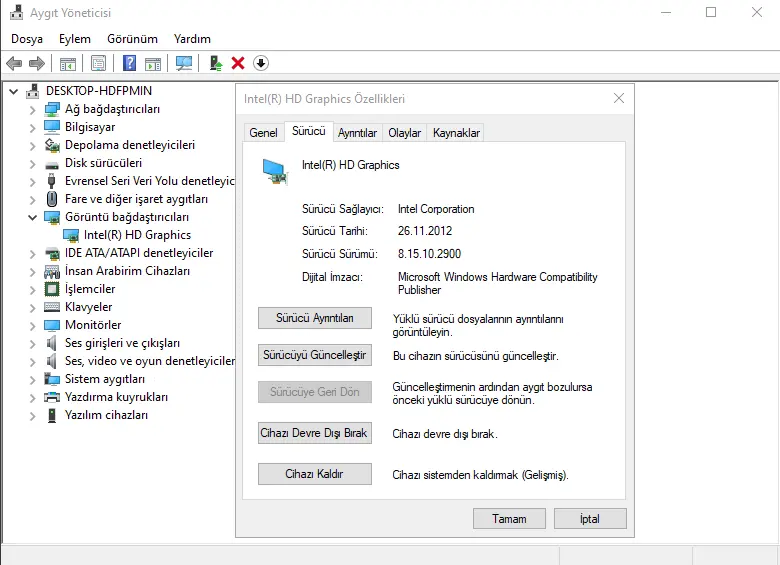Click the Back arrow in toolbar

[14, 63]
